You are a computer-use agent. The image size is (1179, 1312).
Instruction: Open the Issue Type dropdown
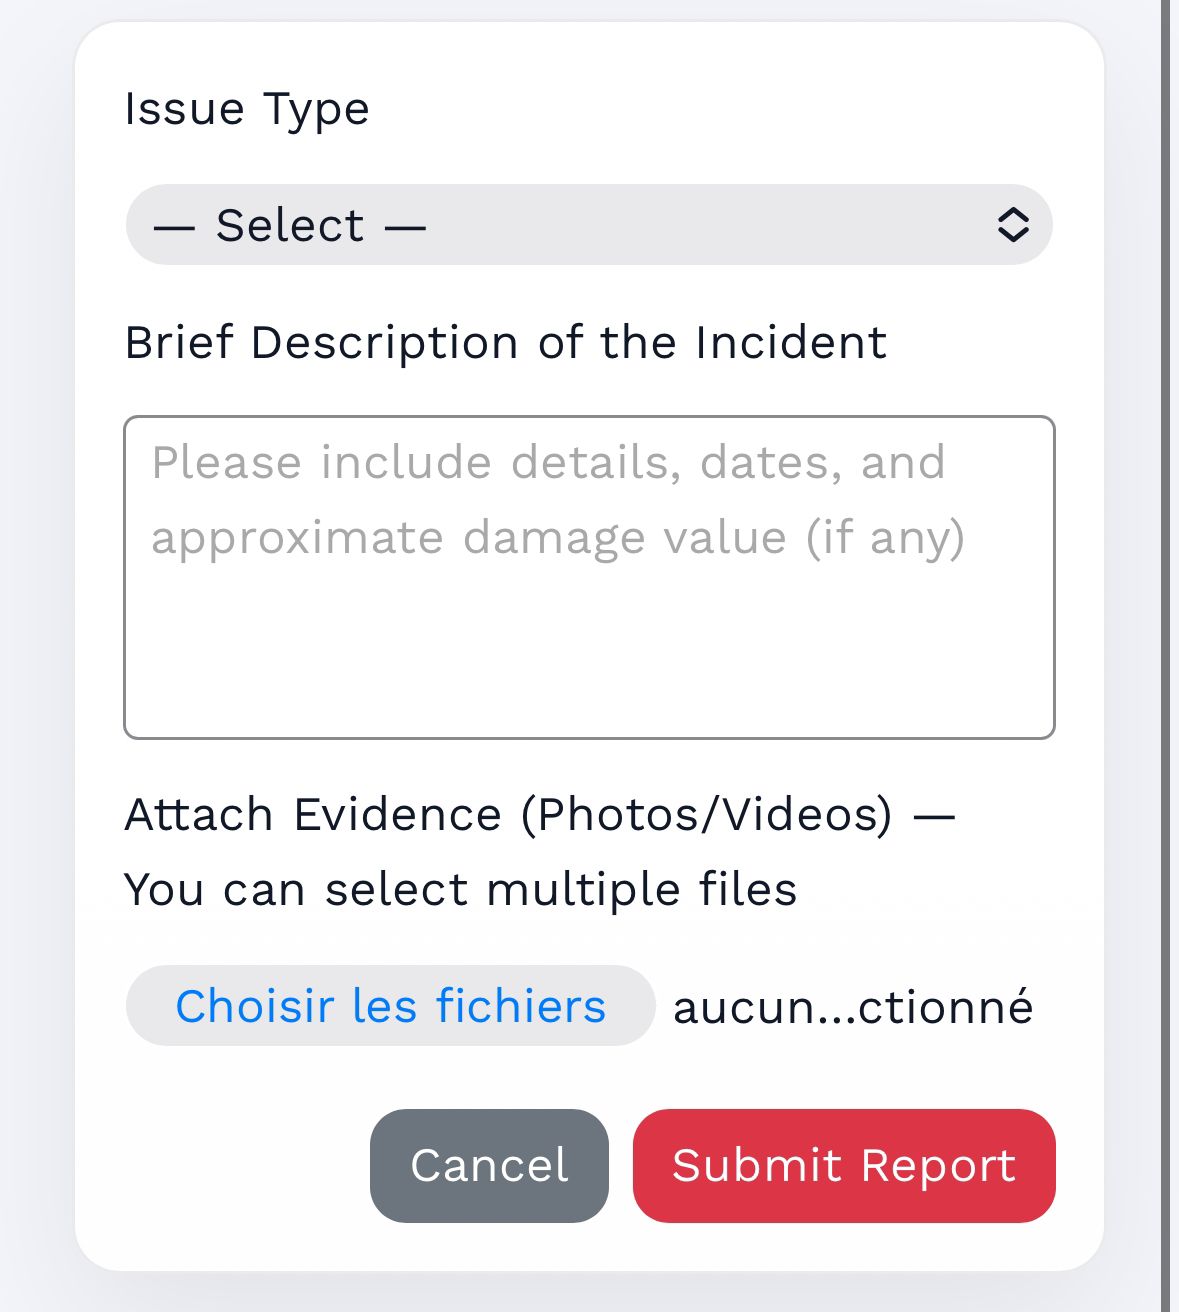(588, 225)
